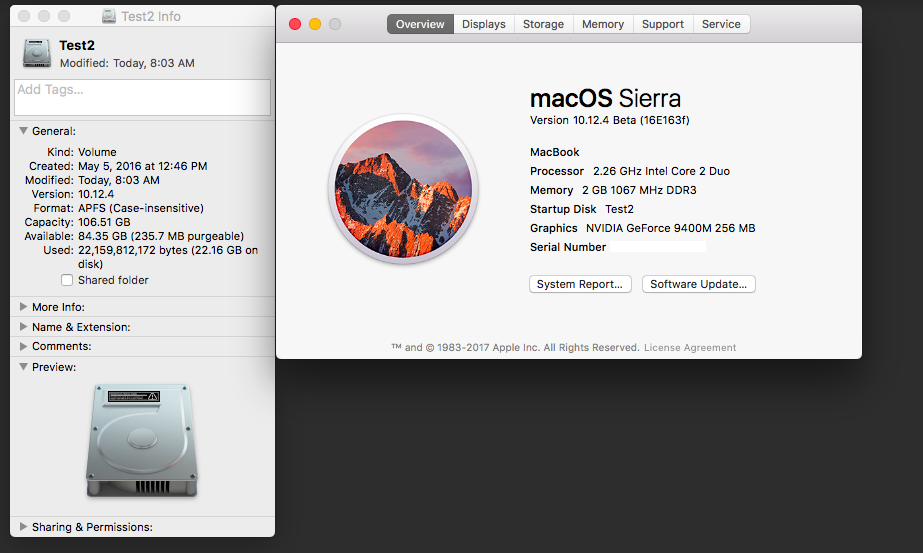Click the macOS Sierra heading
923x553 pixels.
[x=605, y=98]
